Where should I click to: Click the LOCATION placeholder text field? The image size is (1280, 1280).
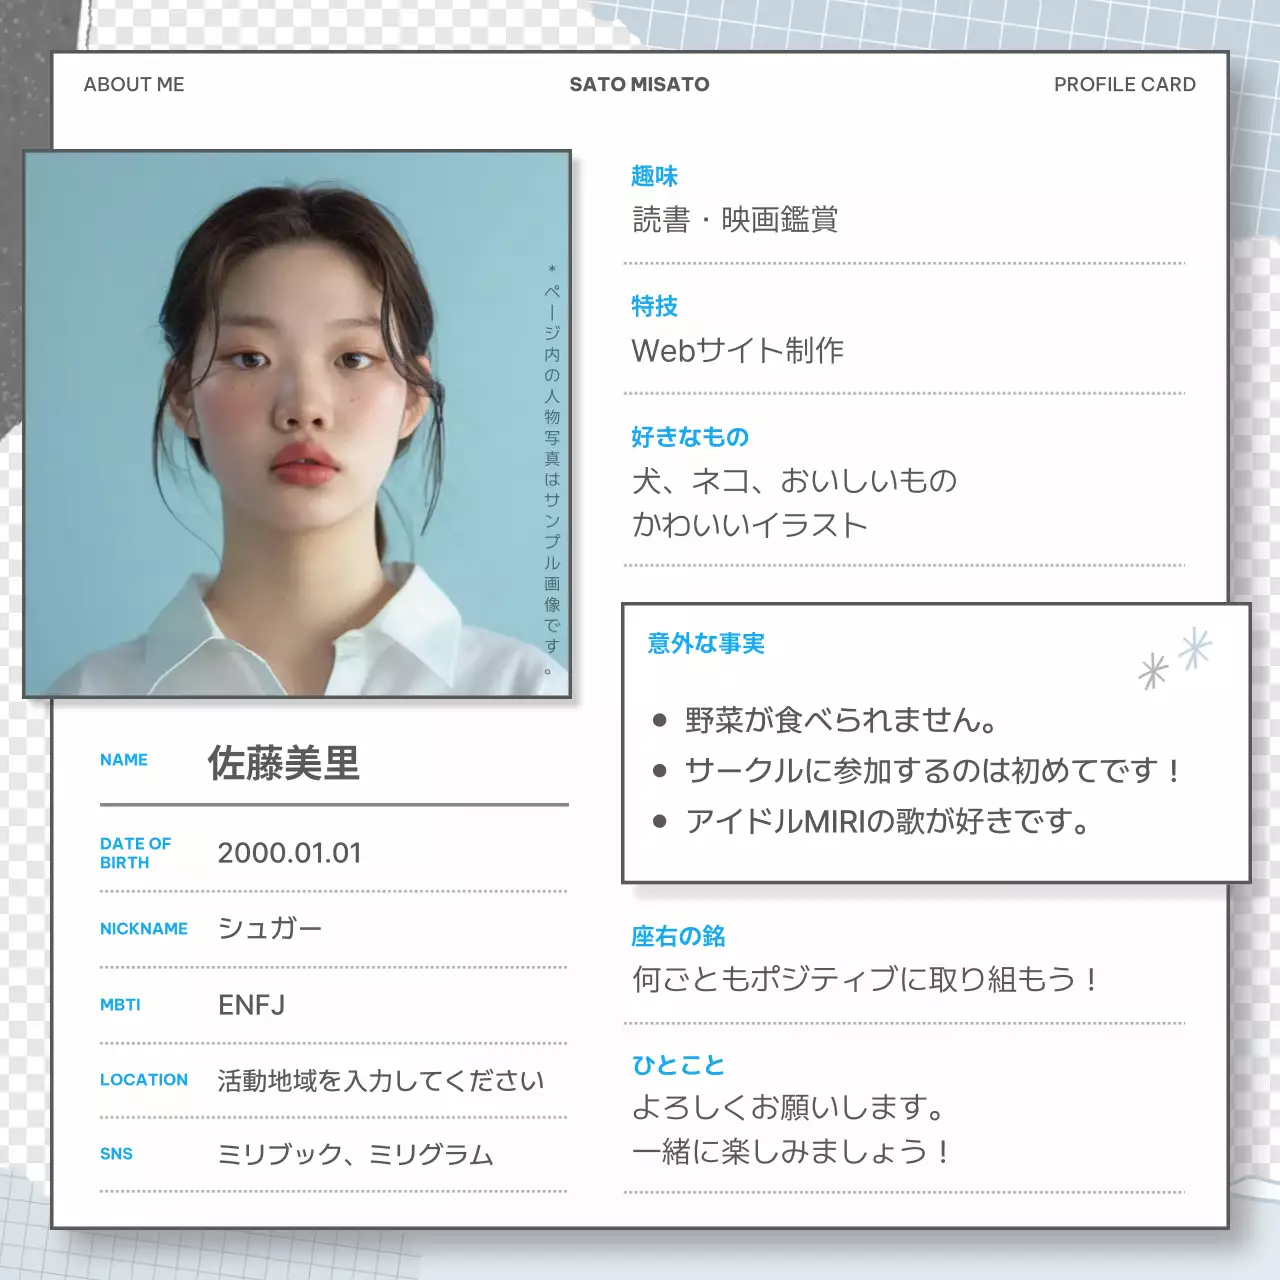[x=378, y=1080]
